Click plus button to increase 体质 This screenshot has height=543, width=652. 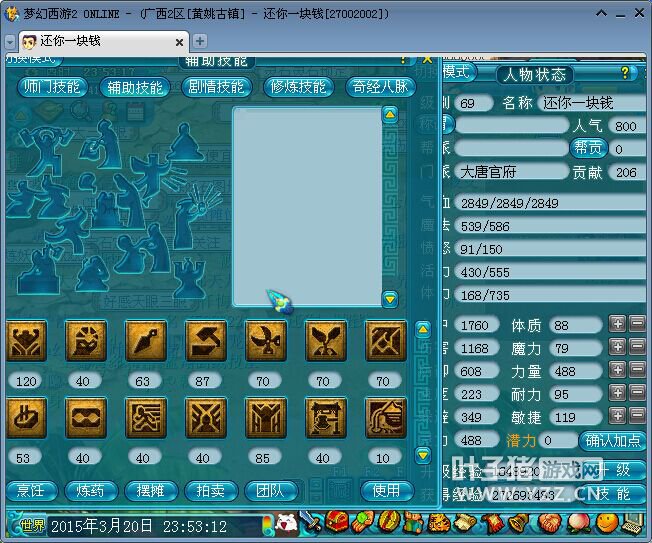point(618,324)
